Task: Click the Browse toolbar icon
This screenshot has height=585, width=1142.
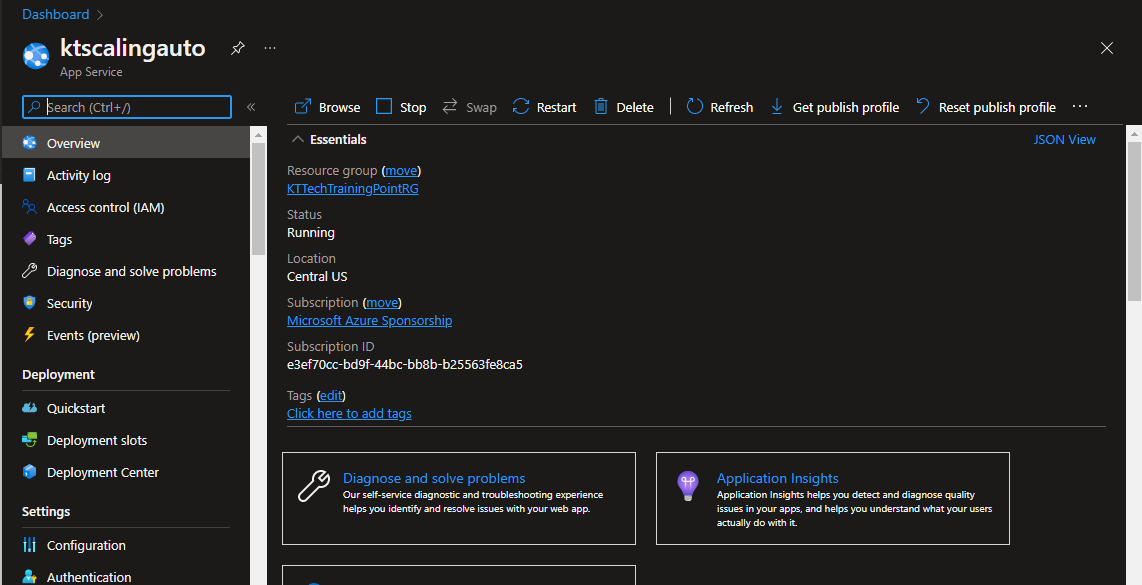Action: pos(303,107)
